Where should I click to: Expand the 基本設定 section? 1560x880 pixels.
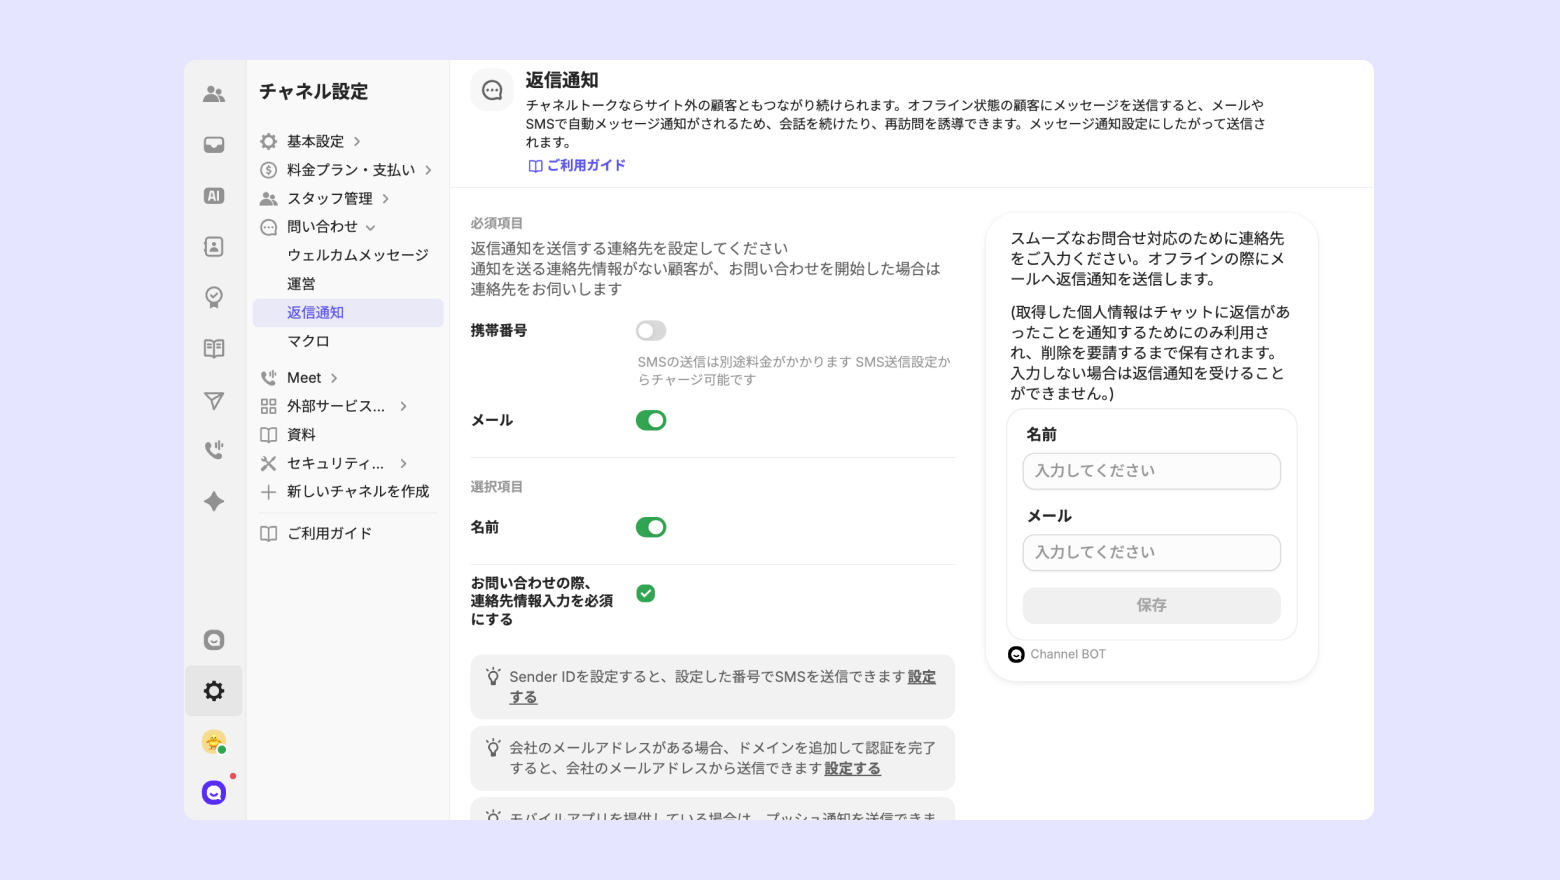tap(315, 142)
